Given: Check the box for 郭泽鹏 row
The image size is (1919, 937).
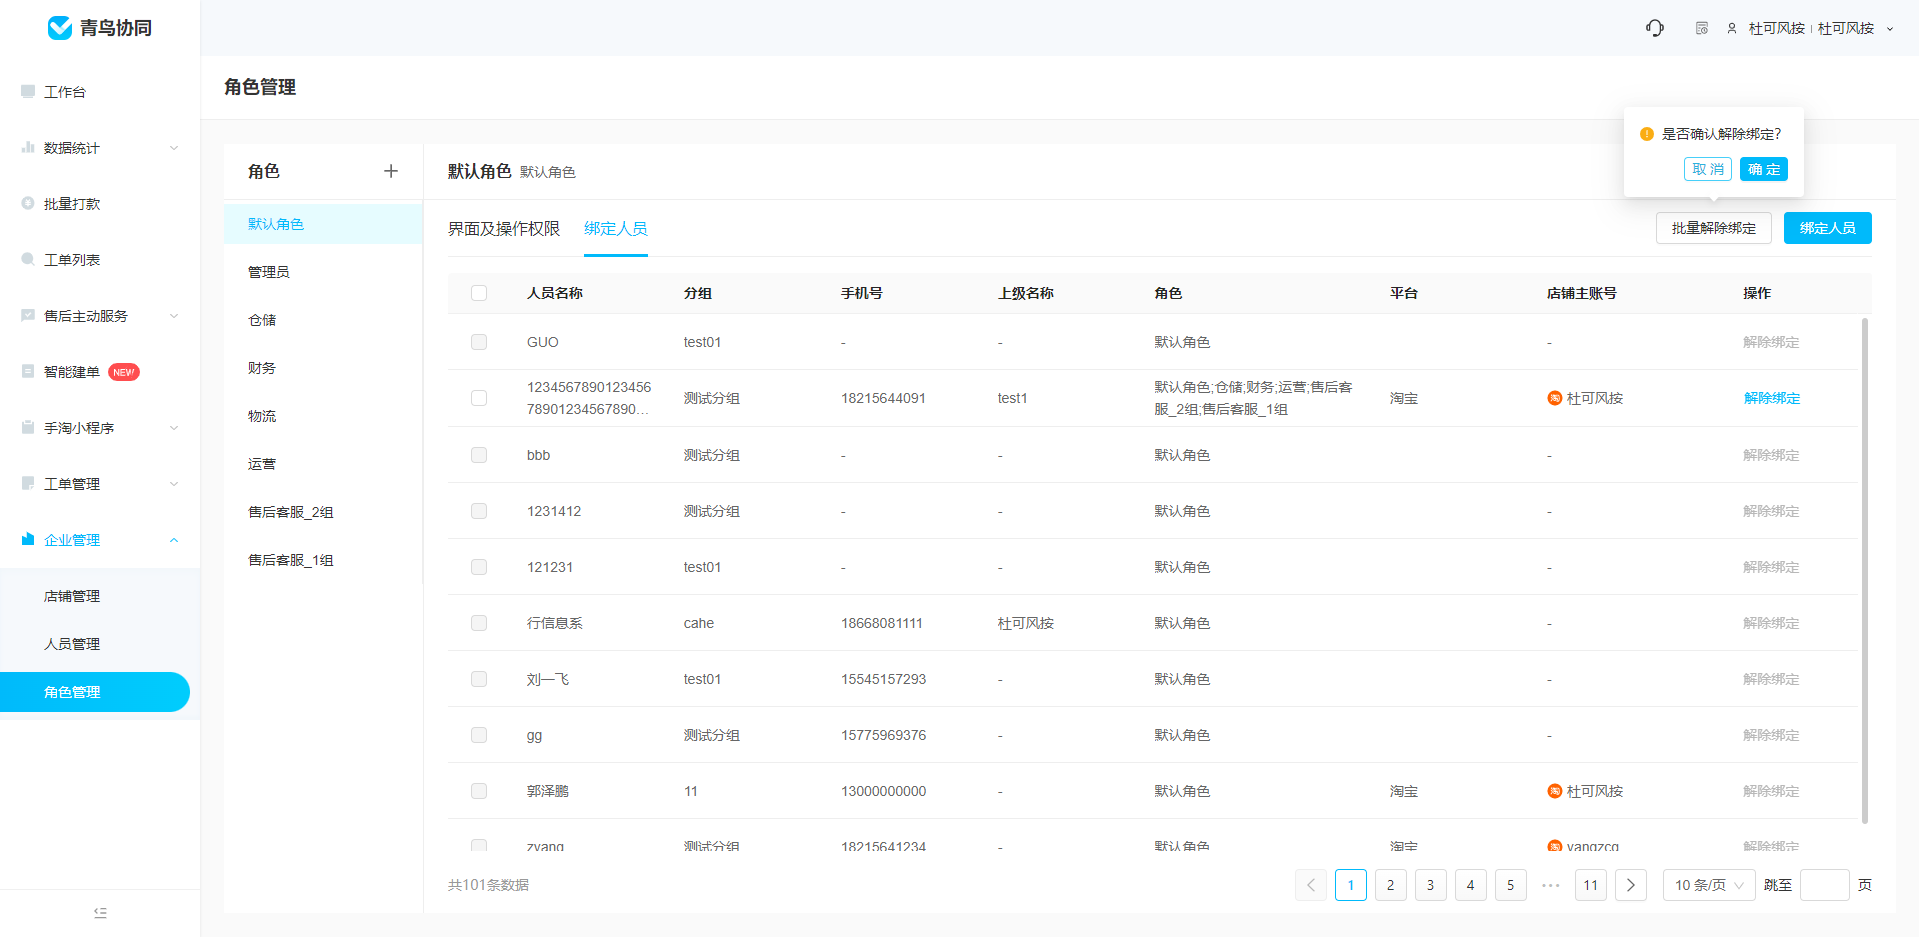Looking at the screenshot, I should [x=479, y=791].
